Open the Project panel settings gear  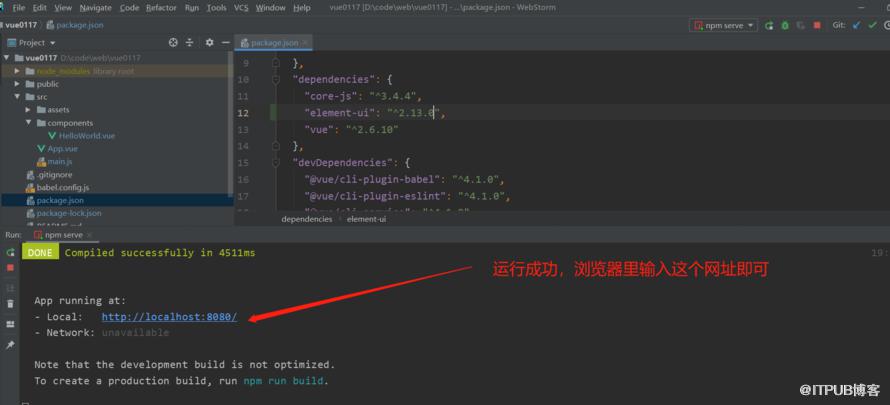[209, 43]
